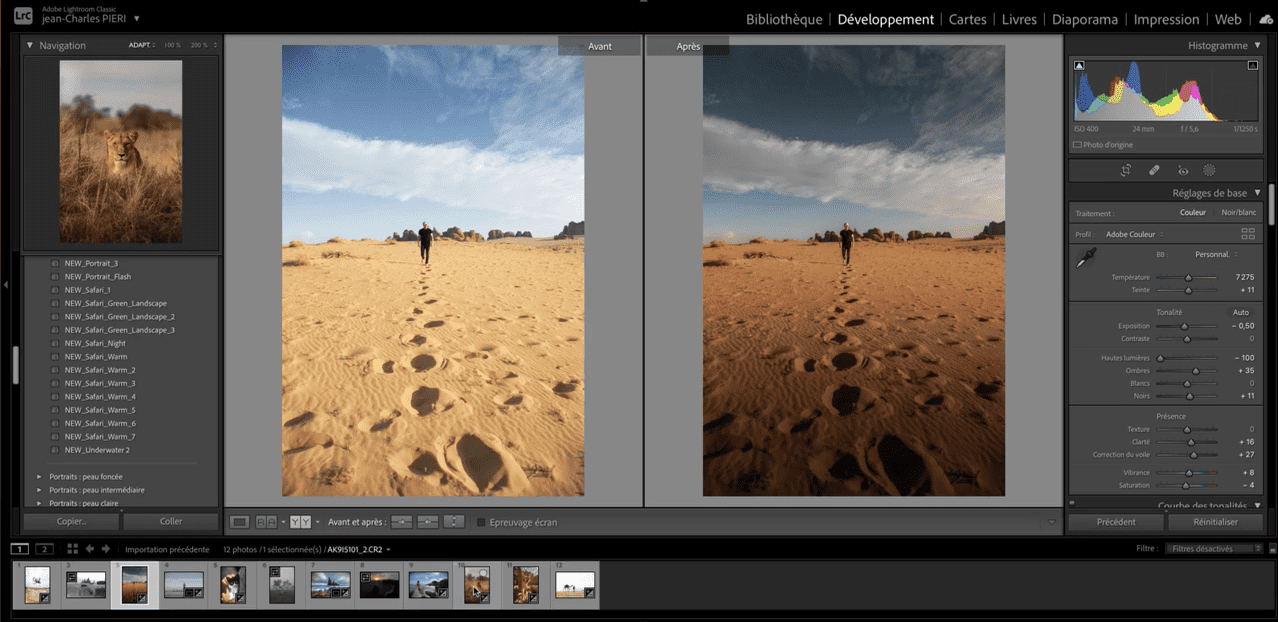
Task: Collapse the Navigation panel
Action: click(30, 45)
